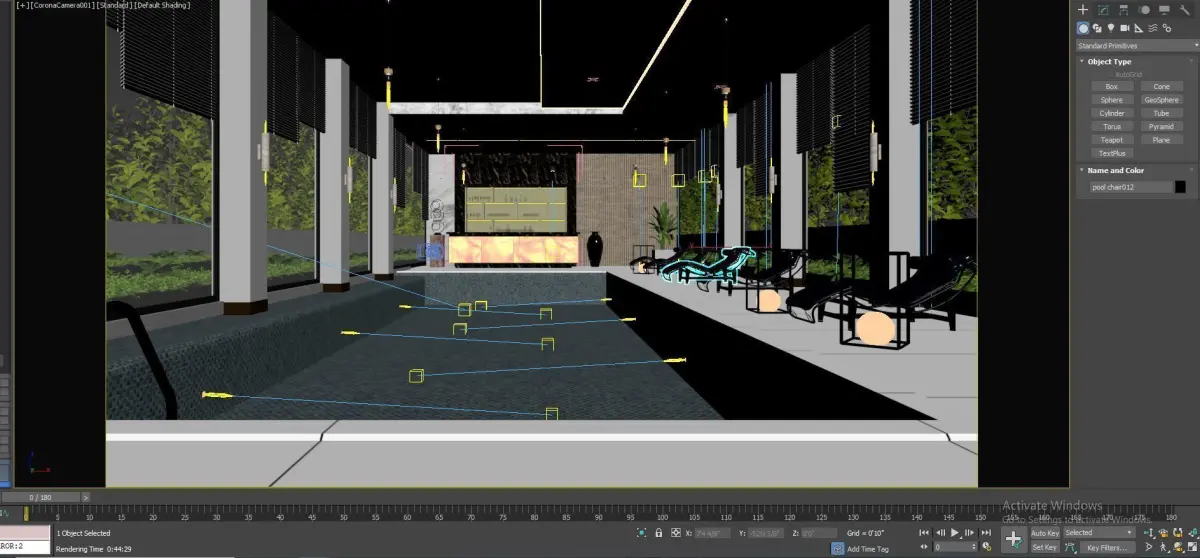Collapse the Name and Color rollout

[1115, 171]
